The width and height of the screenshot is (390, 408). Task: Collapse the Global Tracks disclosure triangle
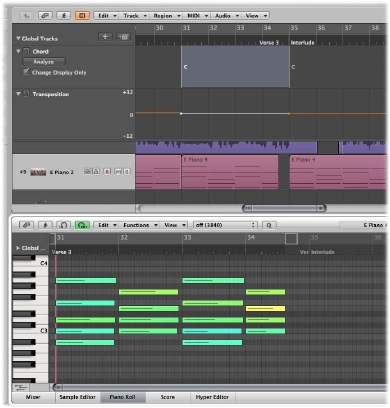click(18, 38)
